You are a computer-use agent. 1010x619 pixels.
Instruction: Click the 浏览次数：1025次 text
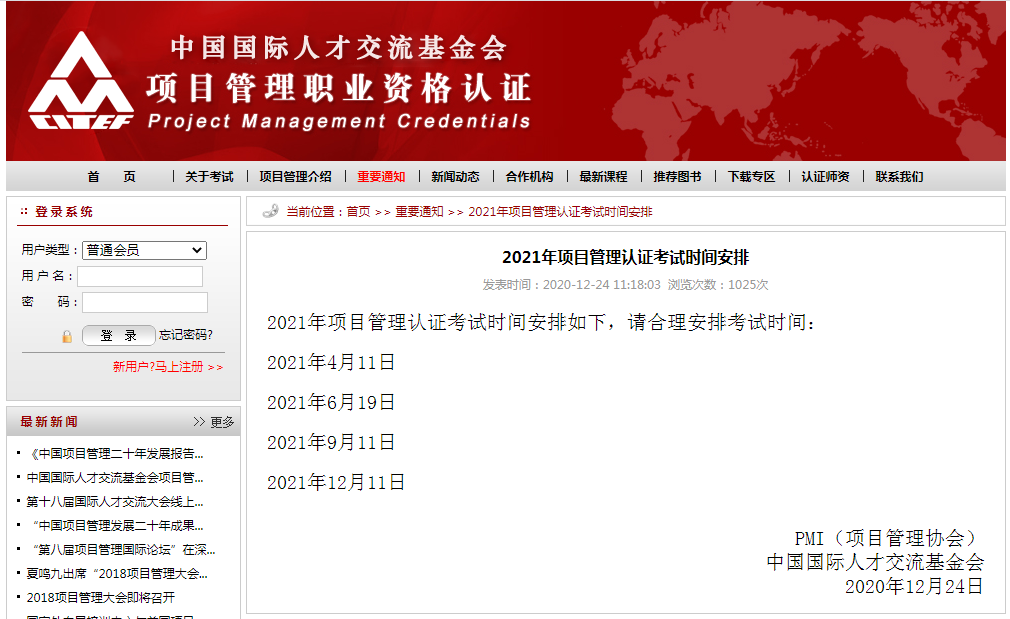[x=718, y=285]
